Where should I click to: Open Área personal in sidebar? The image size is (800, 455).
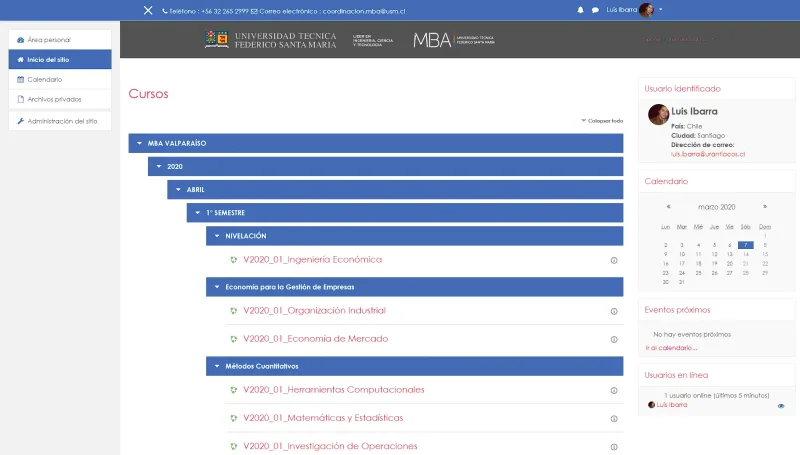click(x=60, y=39)
